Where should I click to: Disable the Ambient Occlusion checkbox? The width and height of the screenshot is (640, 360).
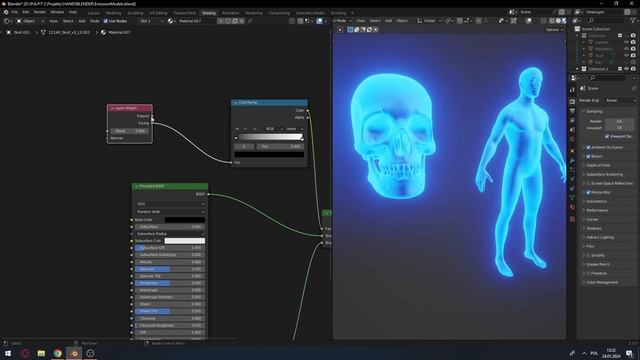(x=589, y=147)
